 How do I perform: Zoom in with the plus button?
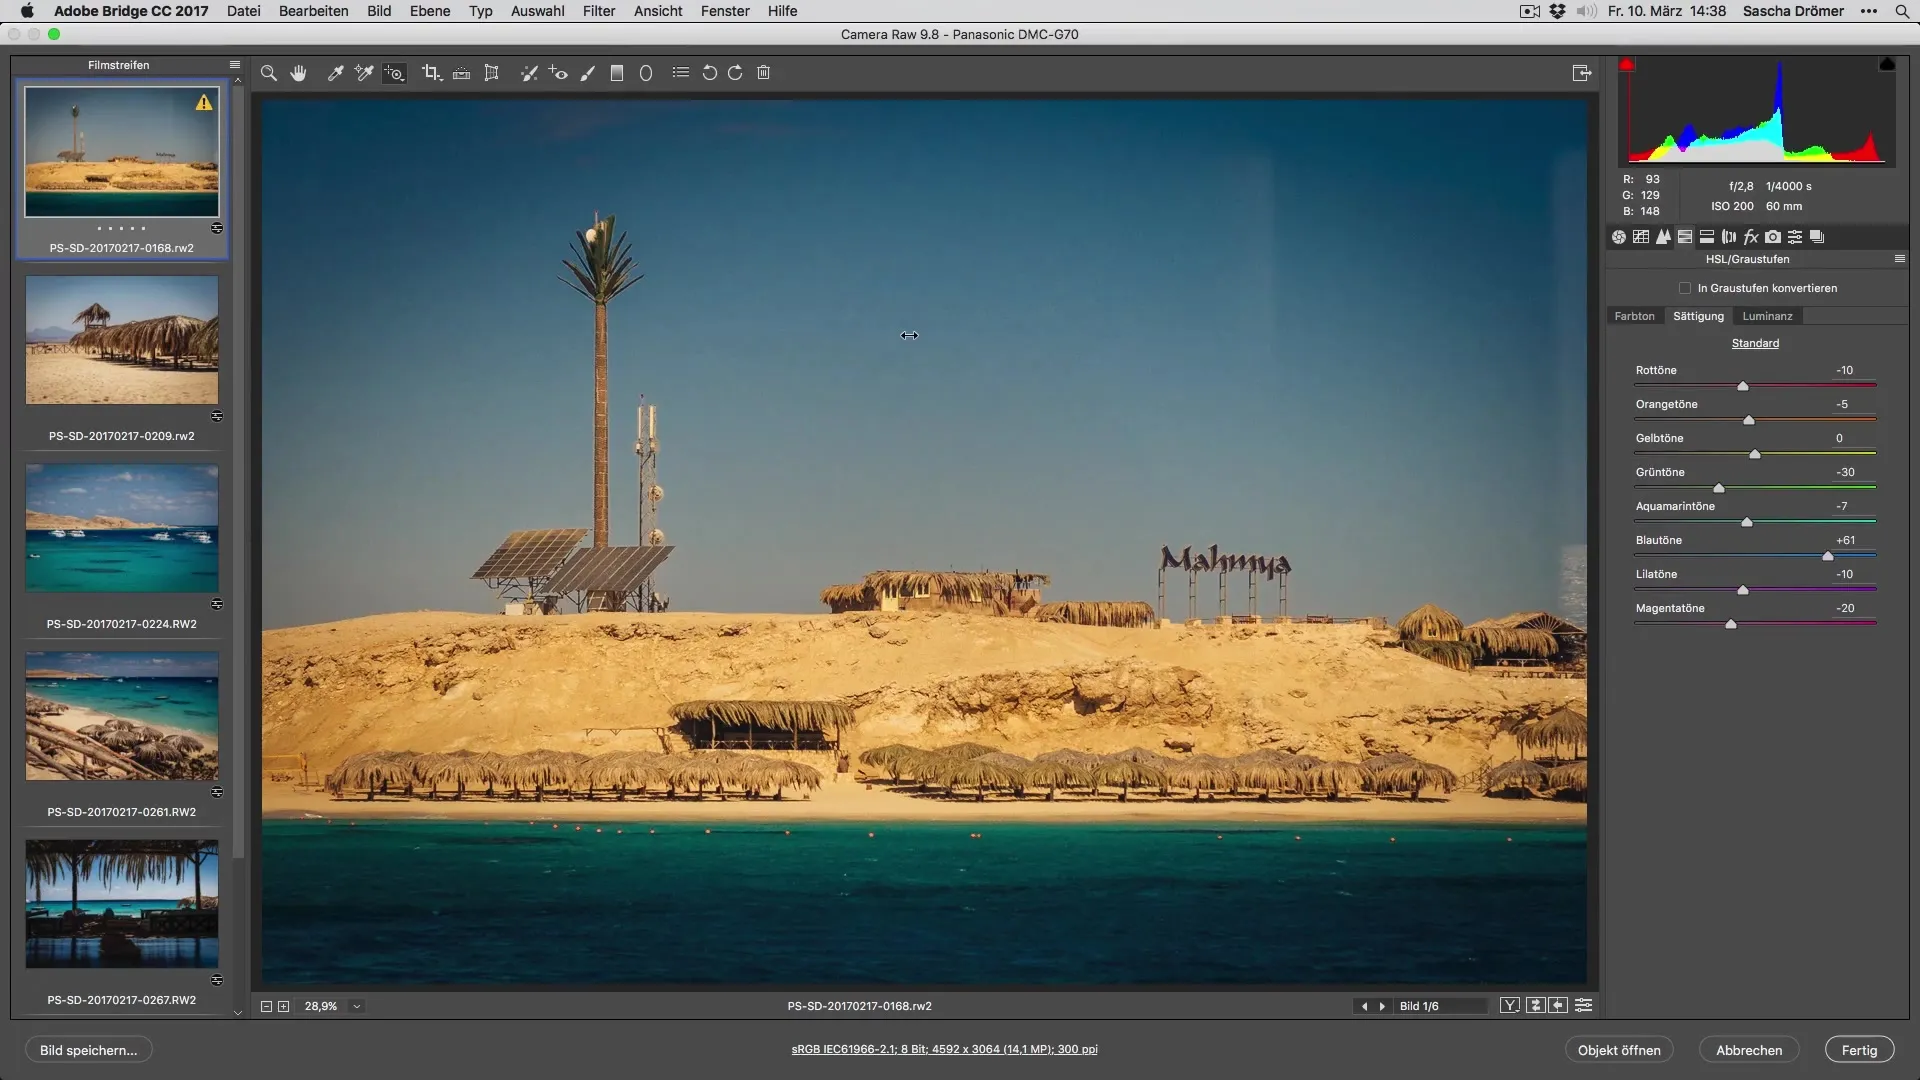284,1006
